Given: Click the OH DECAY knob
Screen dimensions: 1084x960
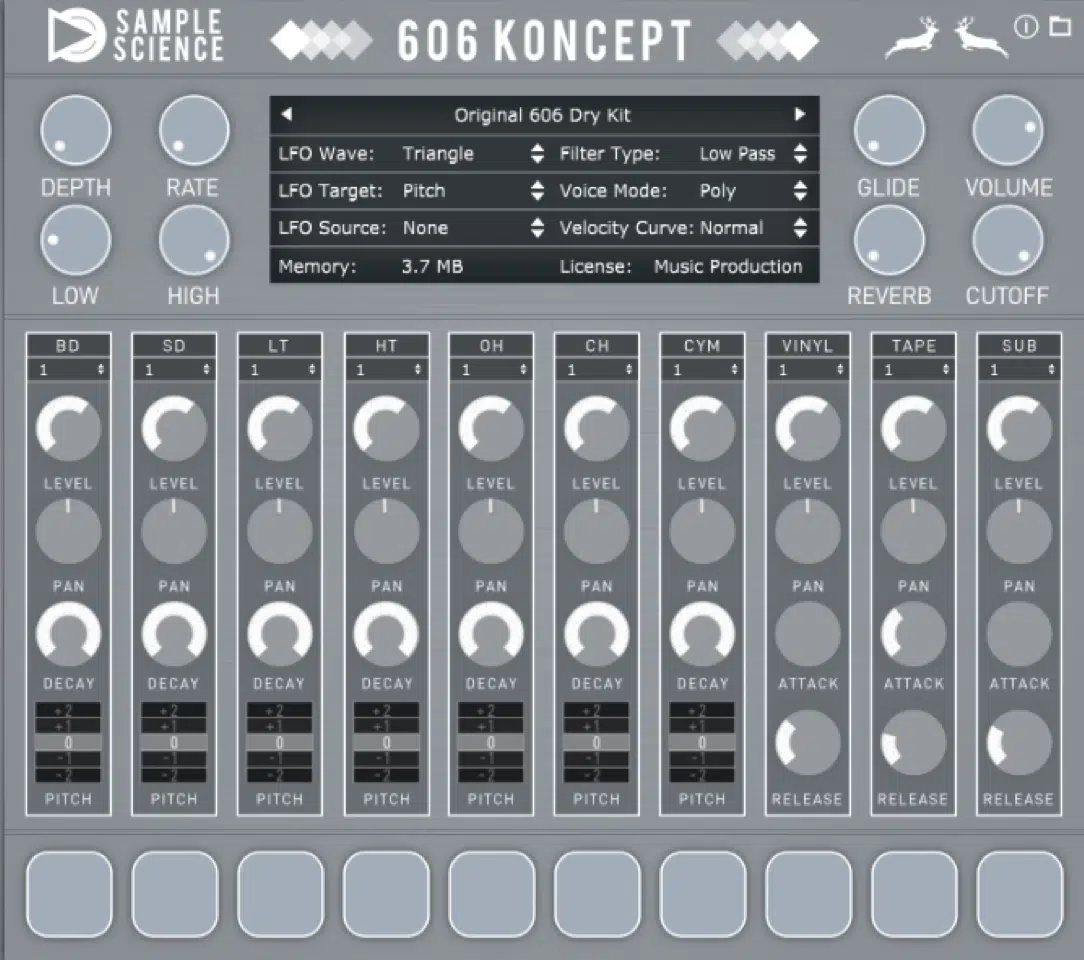Looking at the screenshot, I should [x=492, y=634].
